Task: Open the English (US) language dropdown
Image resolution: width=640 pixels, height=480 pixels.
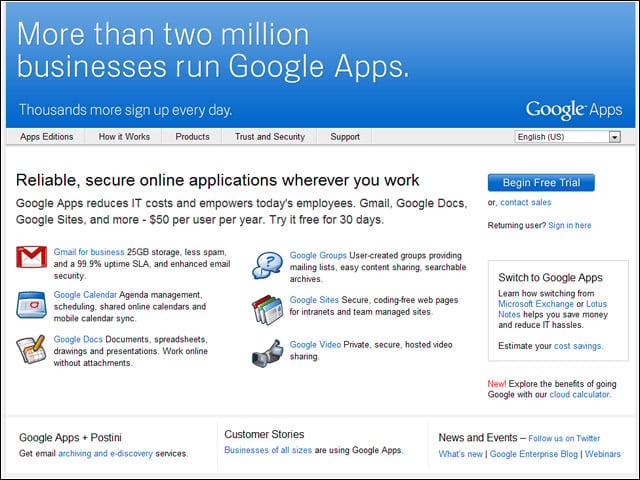Action: (568, 137)
